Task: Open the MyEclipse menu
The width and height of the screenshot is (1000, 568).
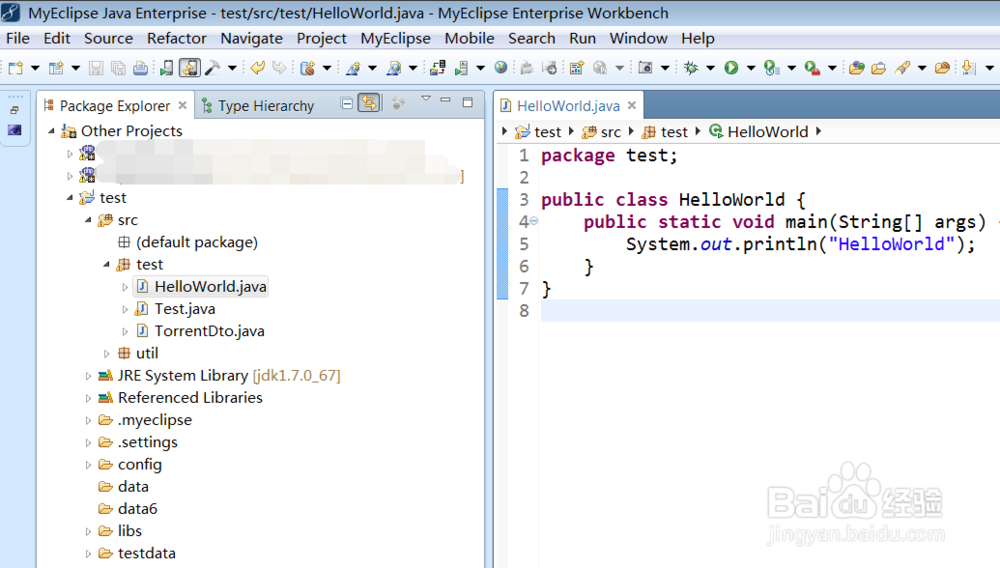Action: tap(395, 38)
